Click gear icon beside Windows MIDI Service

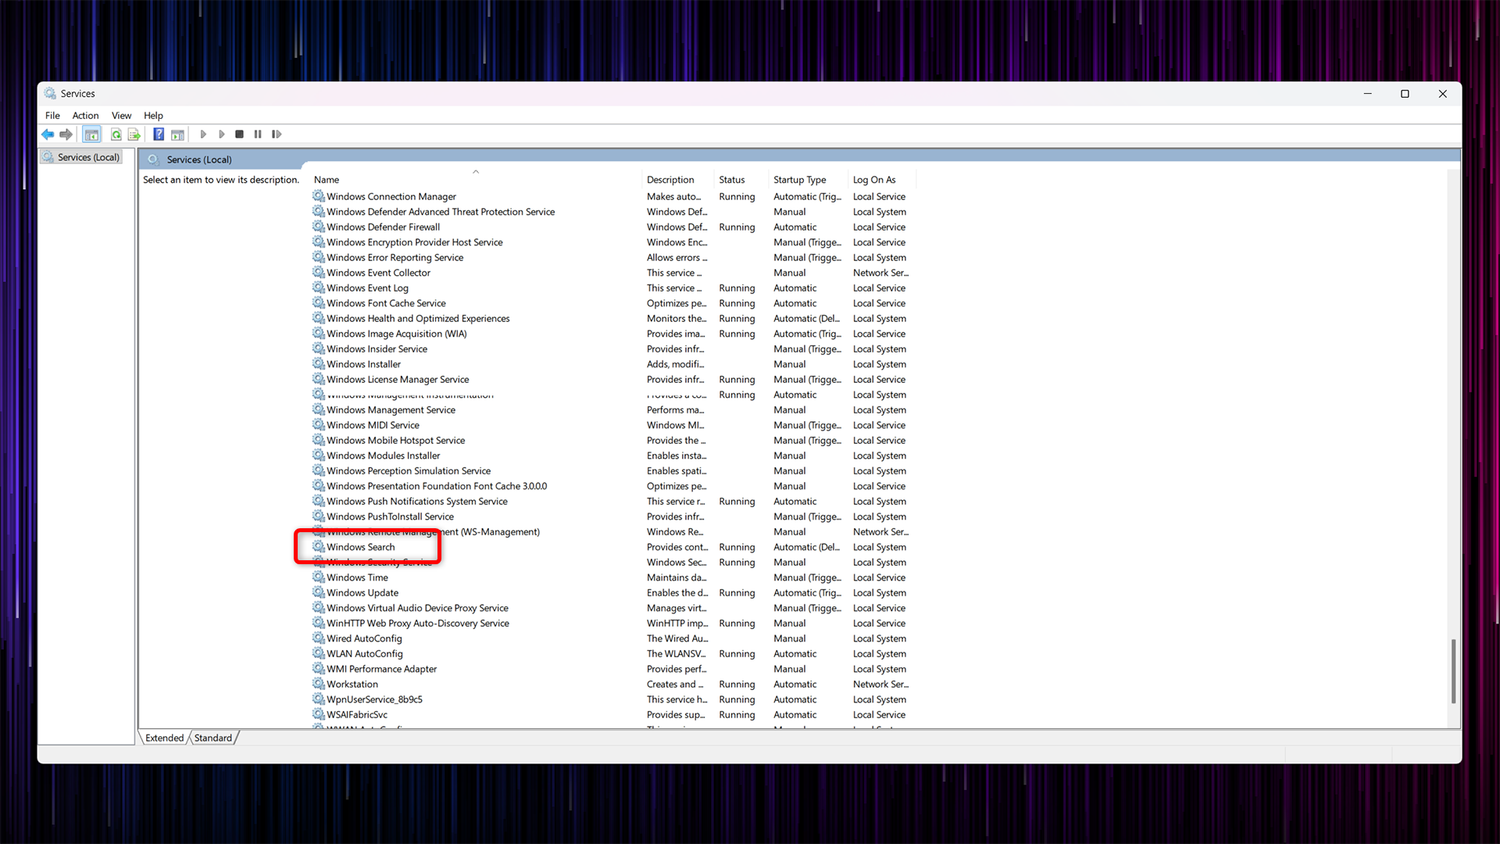pyautogui.click(x=319, y=425)
